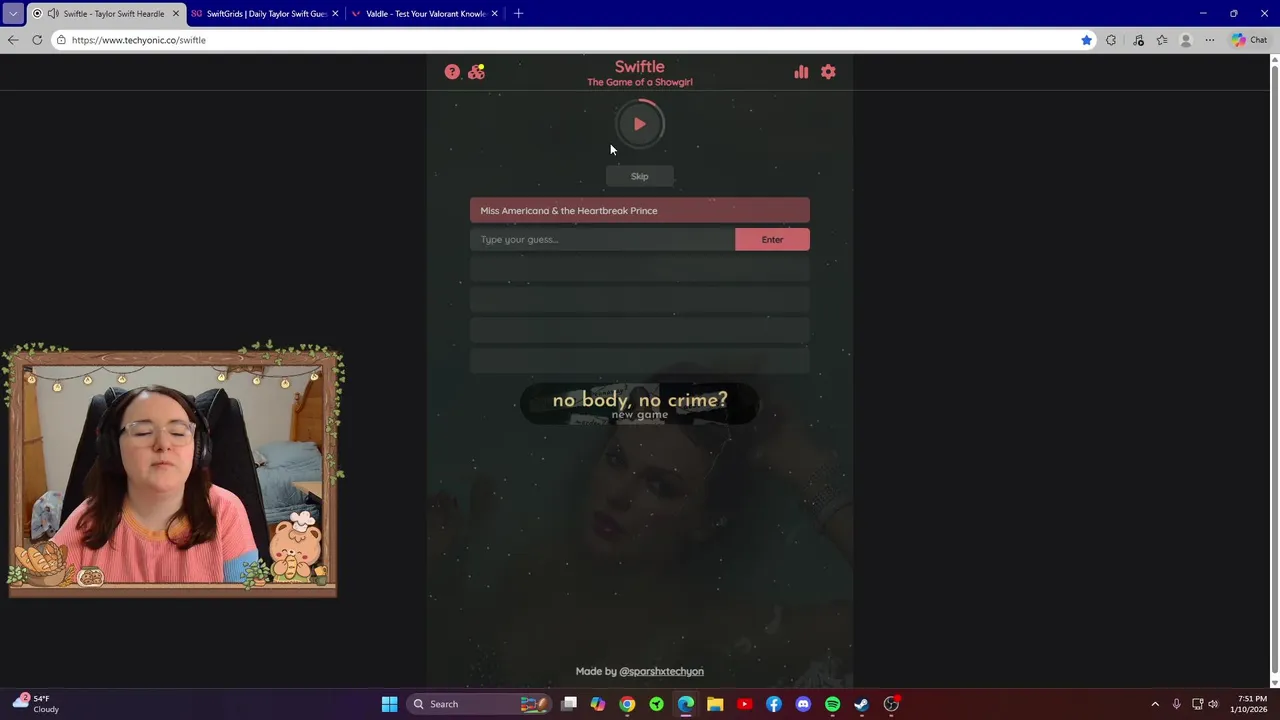The height and width of the screenshot is (720, 1280).
Task: Open Edge Settings and more menu
Action: 1210,40
